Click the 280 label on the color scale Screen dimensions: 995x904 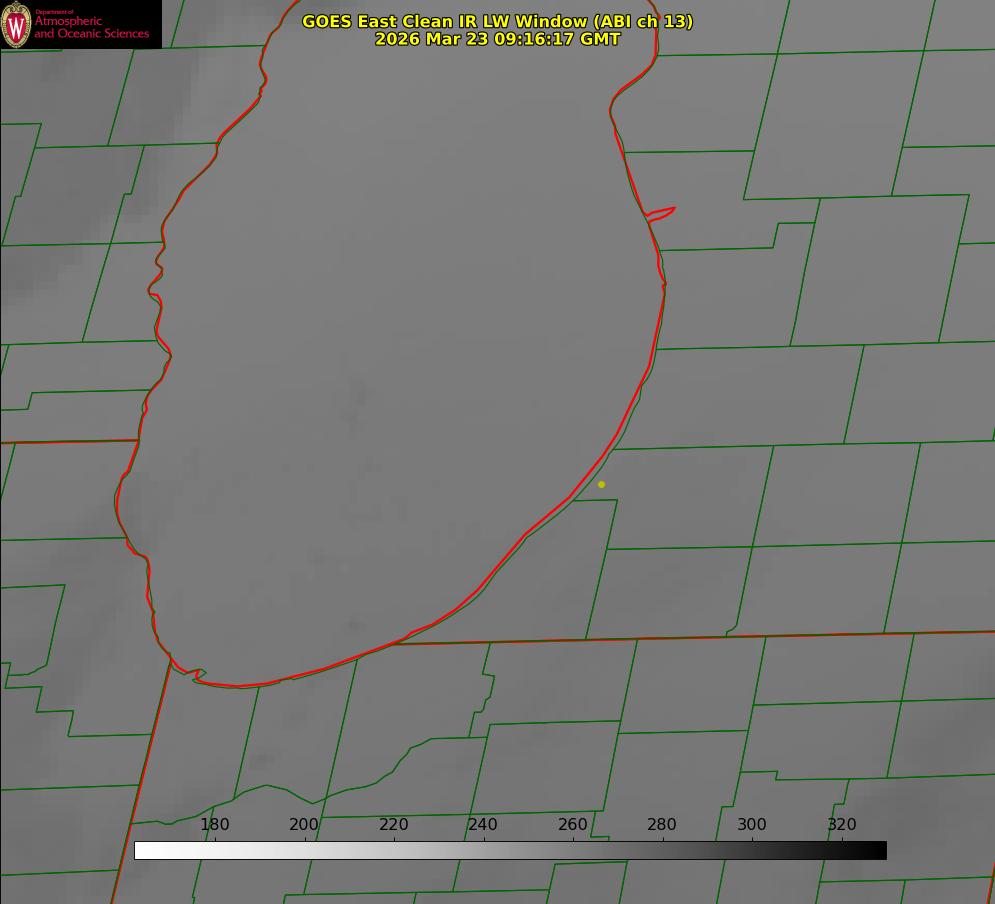click(662, 824)
